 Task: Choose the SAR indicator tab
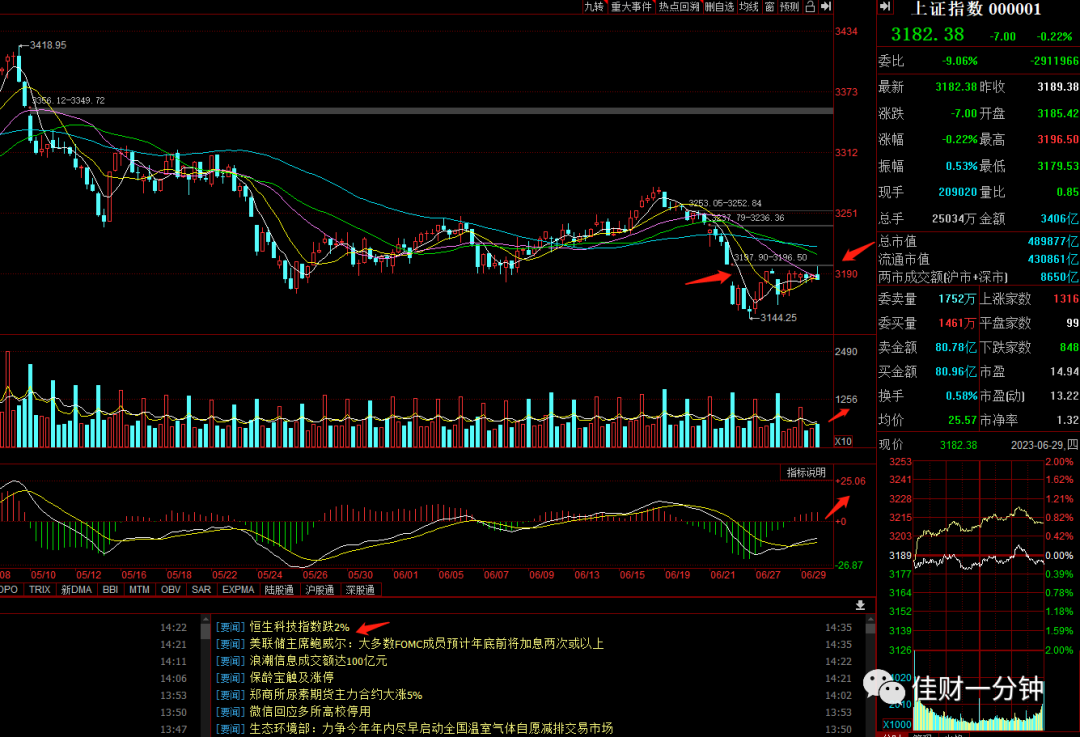tap(201, 590)
